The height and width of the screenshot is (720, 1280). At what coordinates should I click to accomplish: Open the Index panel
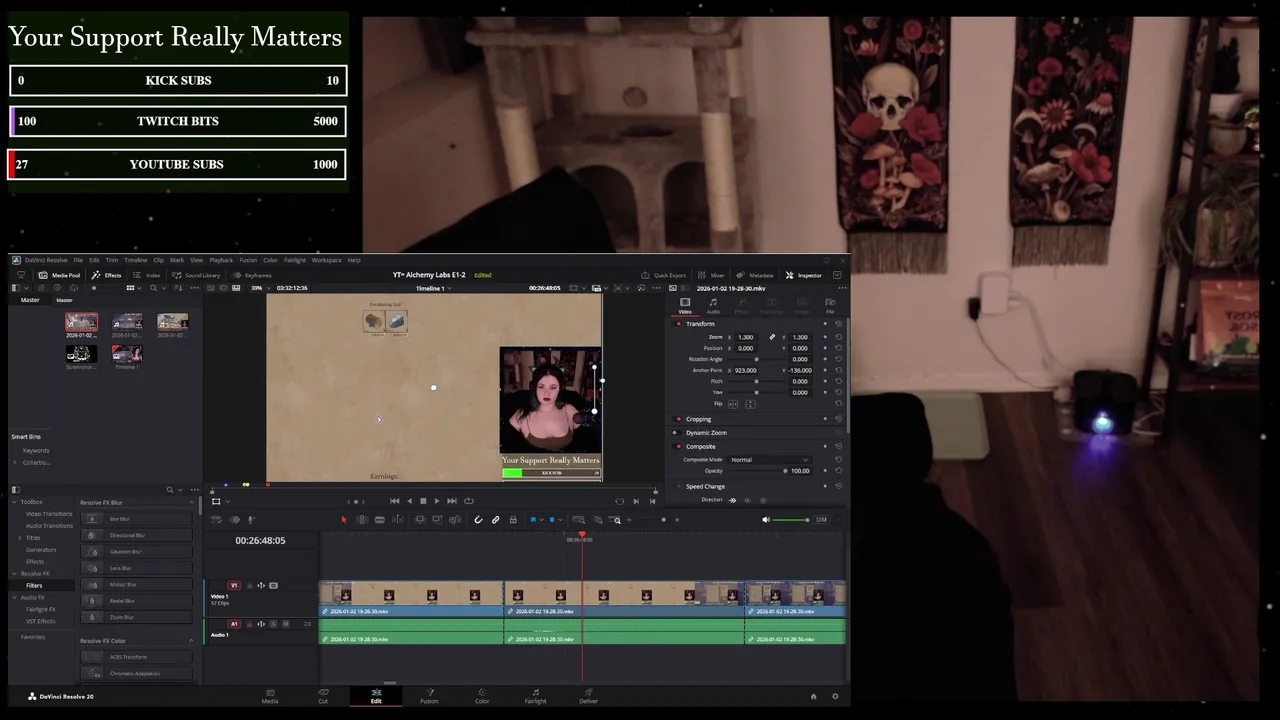point(147,275)
